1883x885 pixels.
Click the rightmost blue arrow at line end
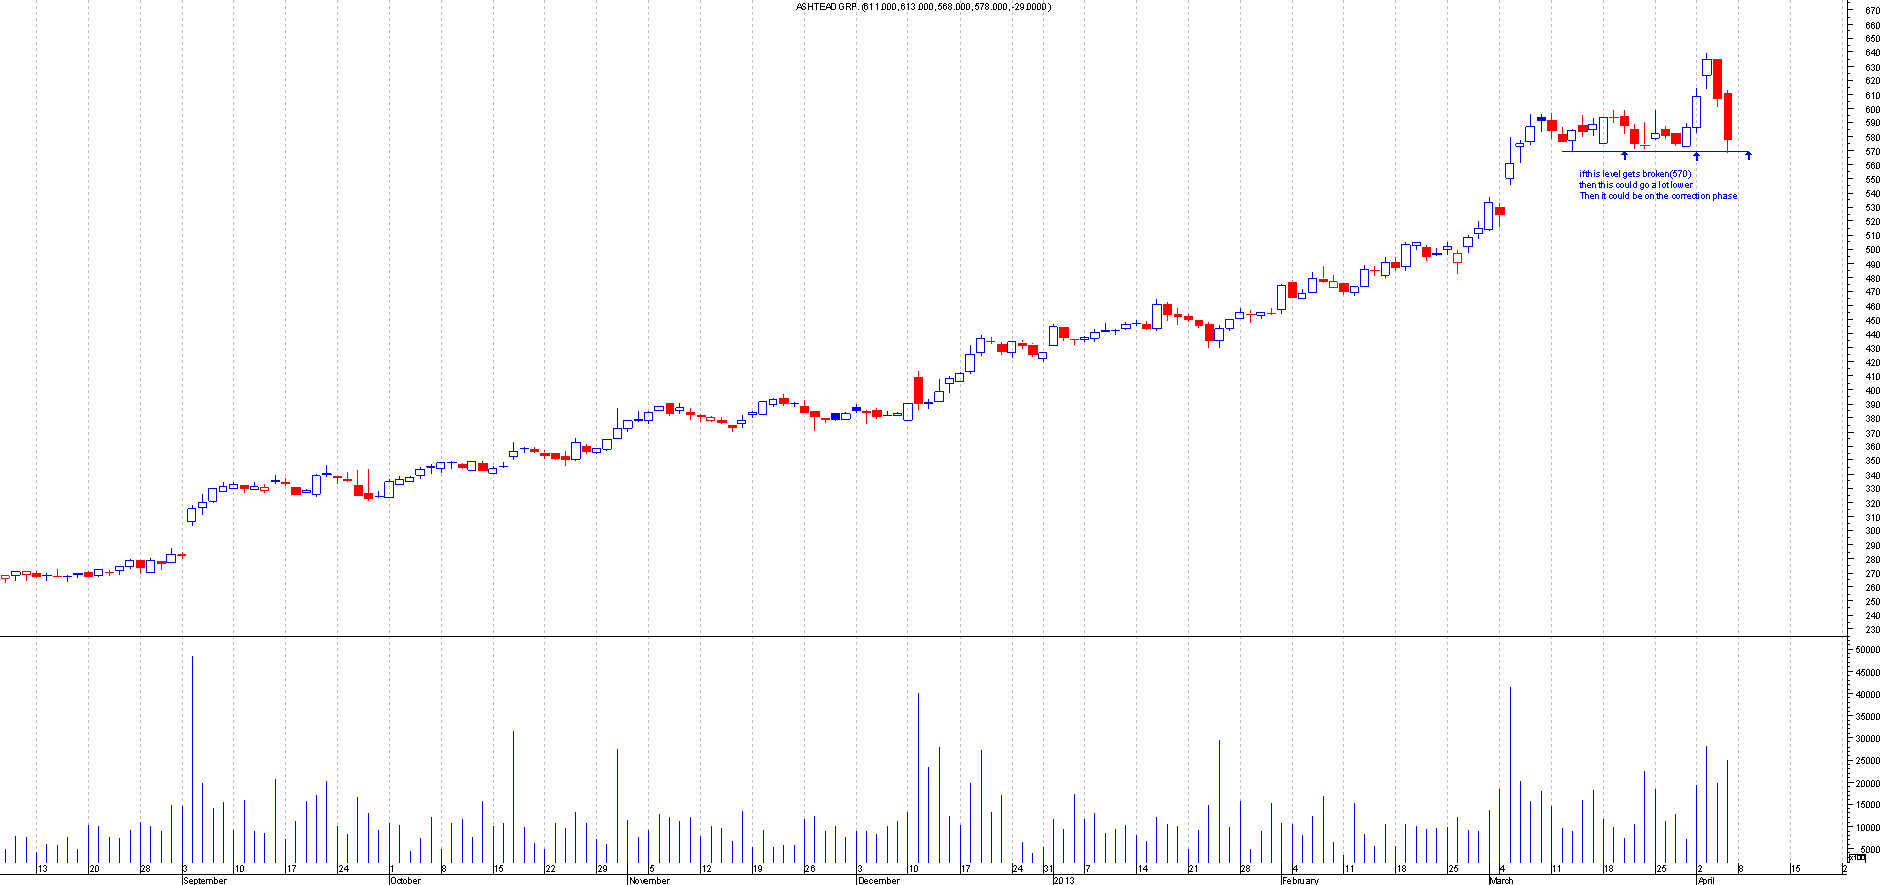pos(1748,155)
